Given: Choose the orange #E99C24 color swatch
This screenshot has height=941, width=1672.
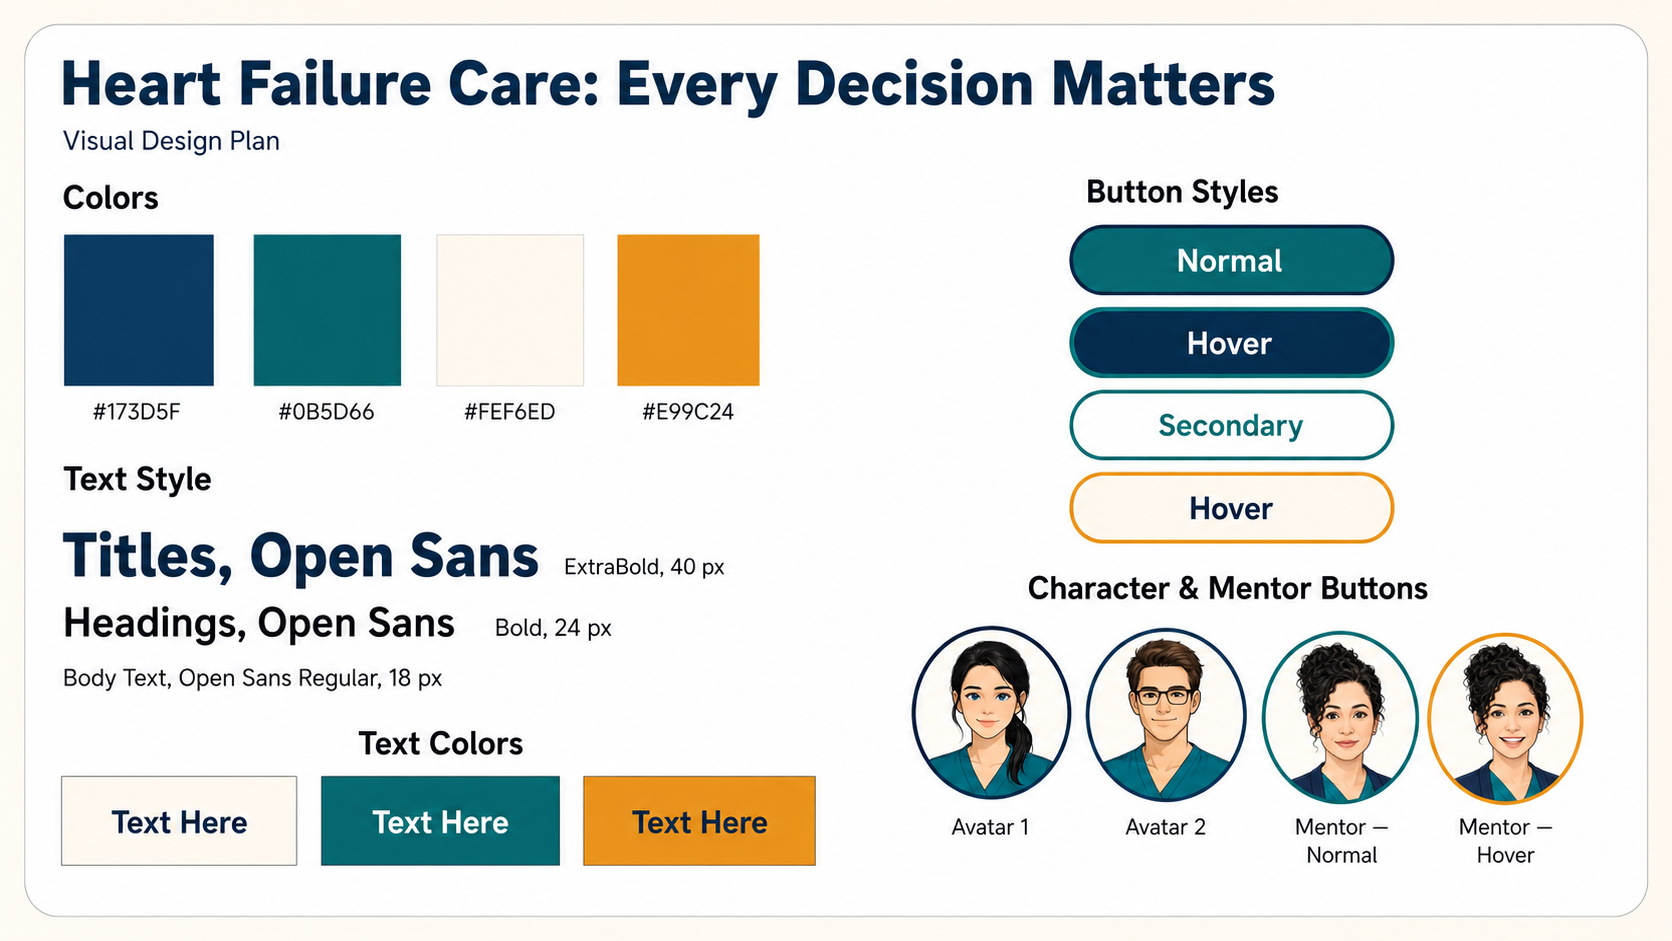Looking at the screenshot, I should point(688,310).
